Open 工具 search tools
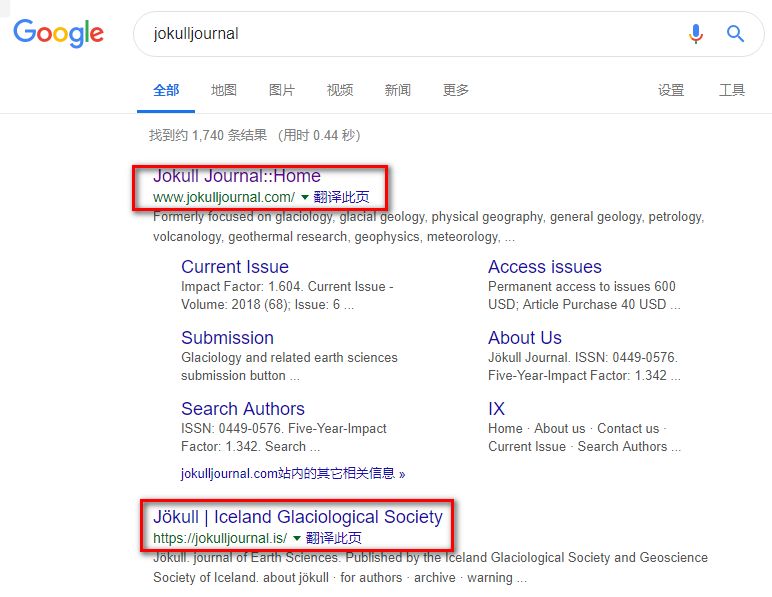This screenshot has height=597, width=772. pos(732,90)
